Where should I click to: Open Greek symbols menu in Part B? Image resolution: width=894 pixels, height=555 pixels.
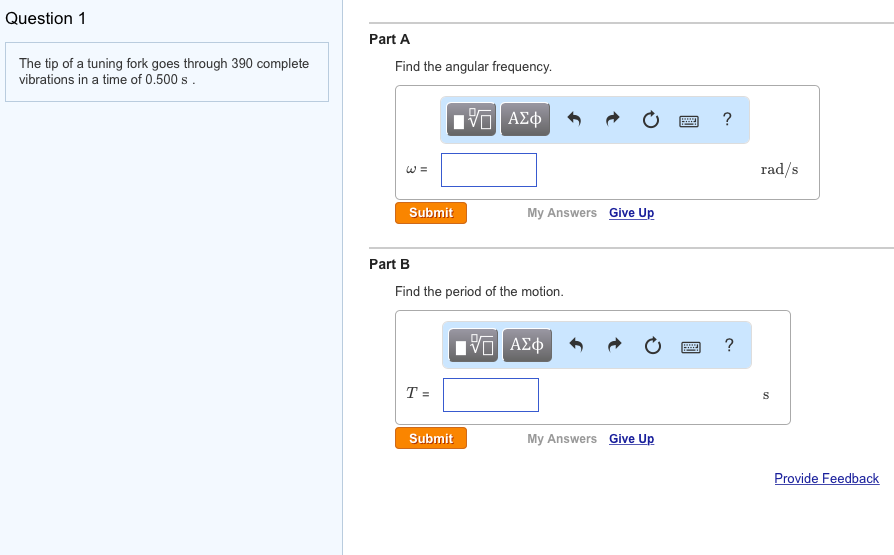(526, 346)
